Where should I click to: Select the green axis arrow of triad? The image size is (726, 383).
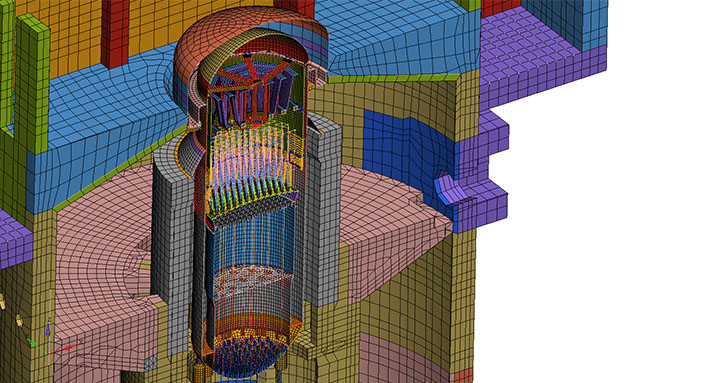tap(36, 345)
